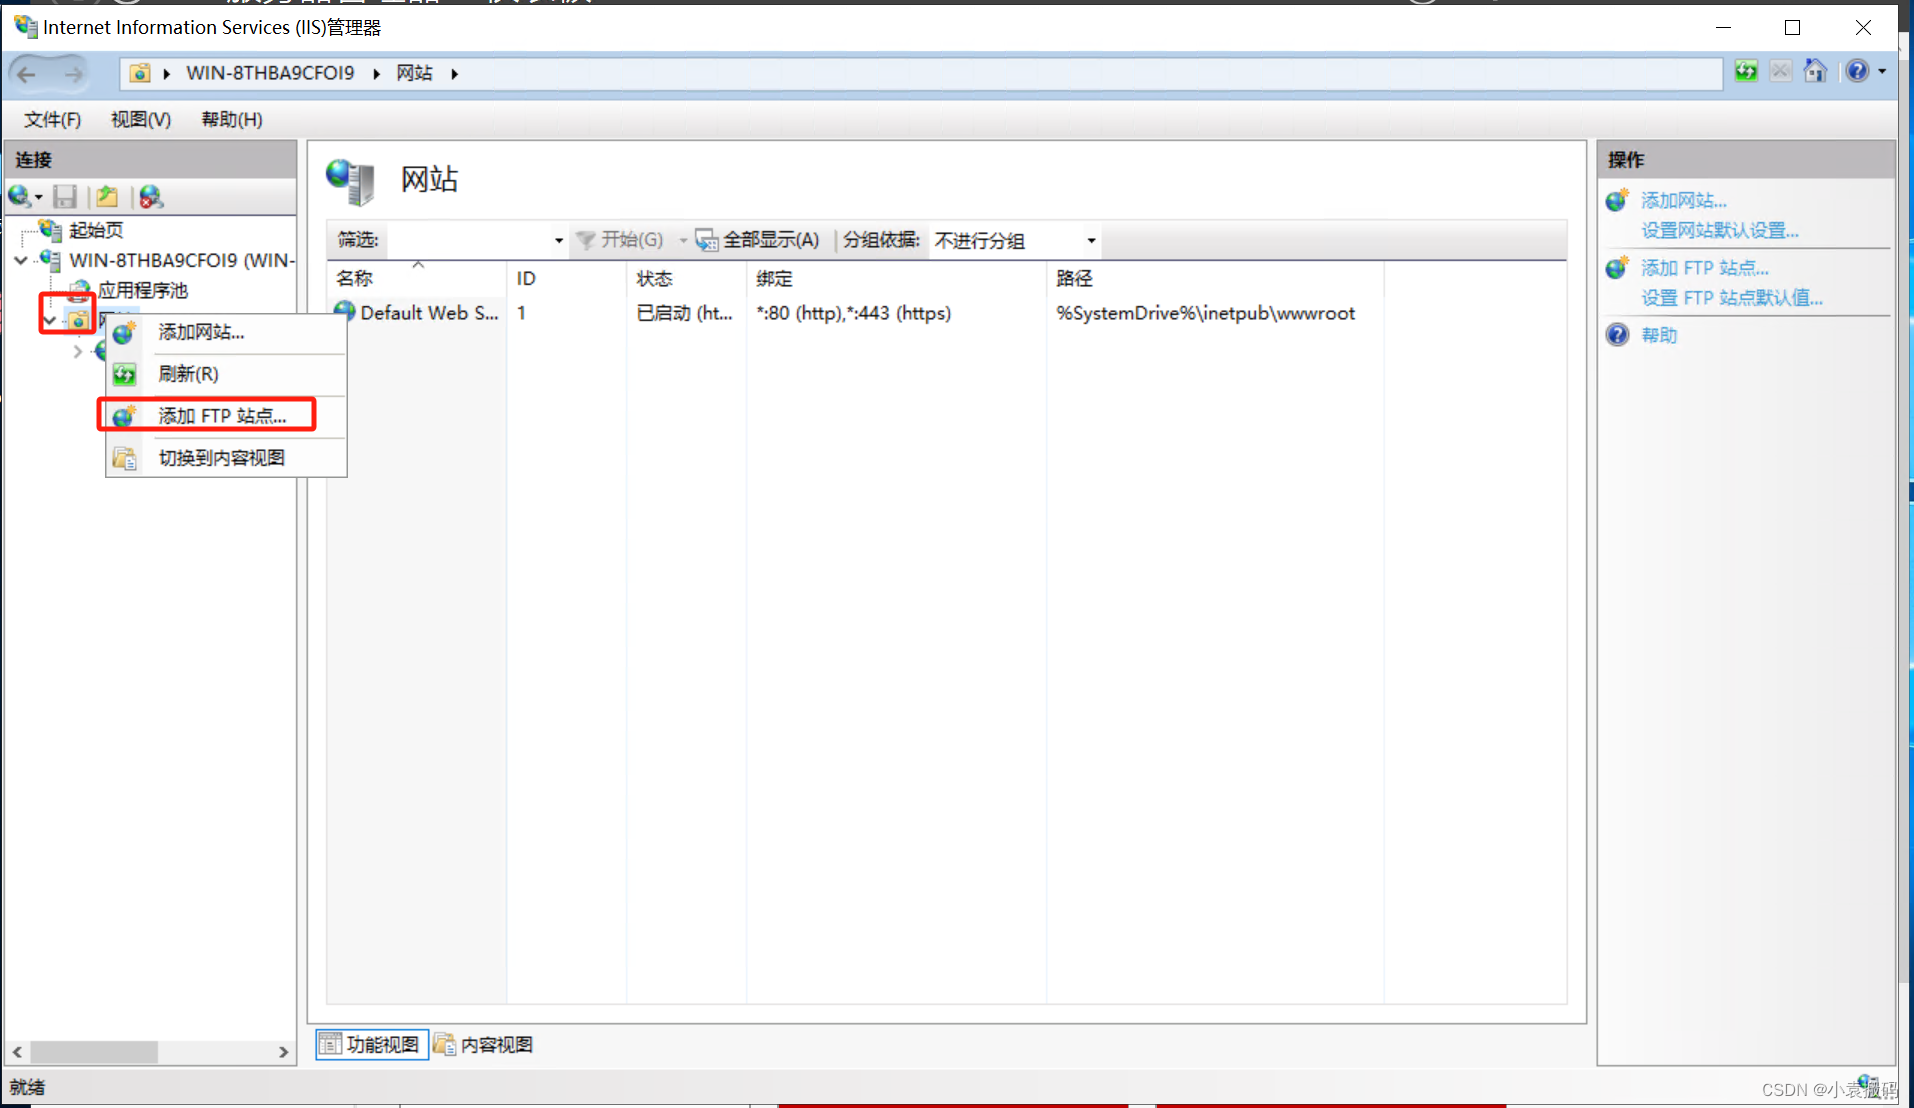Switch to the 内容视图 tab
Screen dimensions: 1914x1108
(485, 1045)
